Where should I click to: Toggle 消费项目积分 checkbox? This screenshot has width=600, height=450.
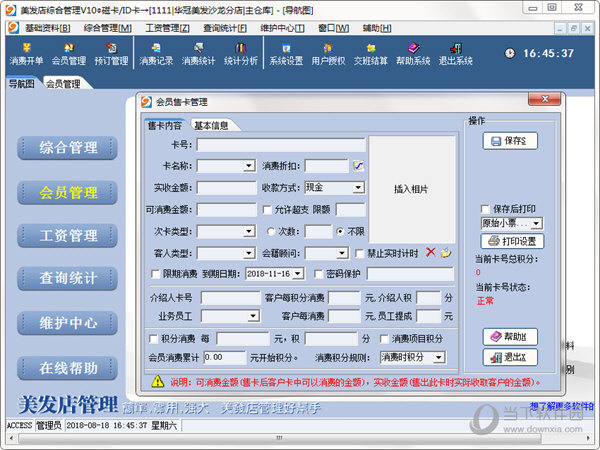pos(384,339)
